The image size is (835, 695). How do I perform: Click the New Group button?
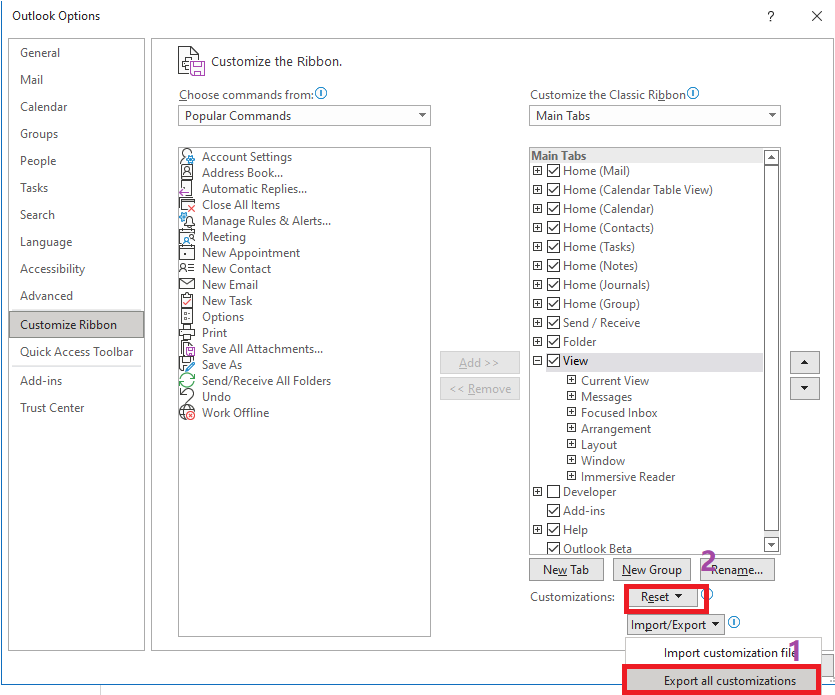[652, 570]
